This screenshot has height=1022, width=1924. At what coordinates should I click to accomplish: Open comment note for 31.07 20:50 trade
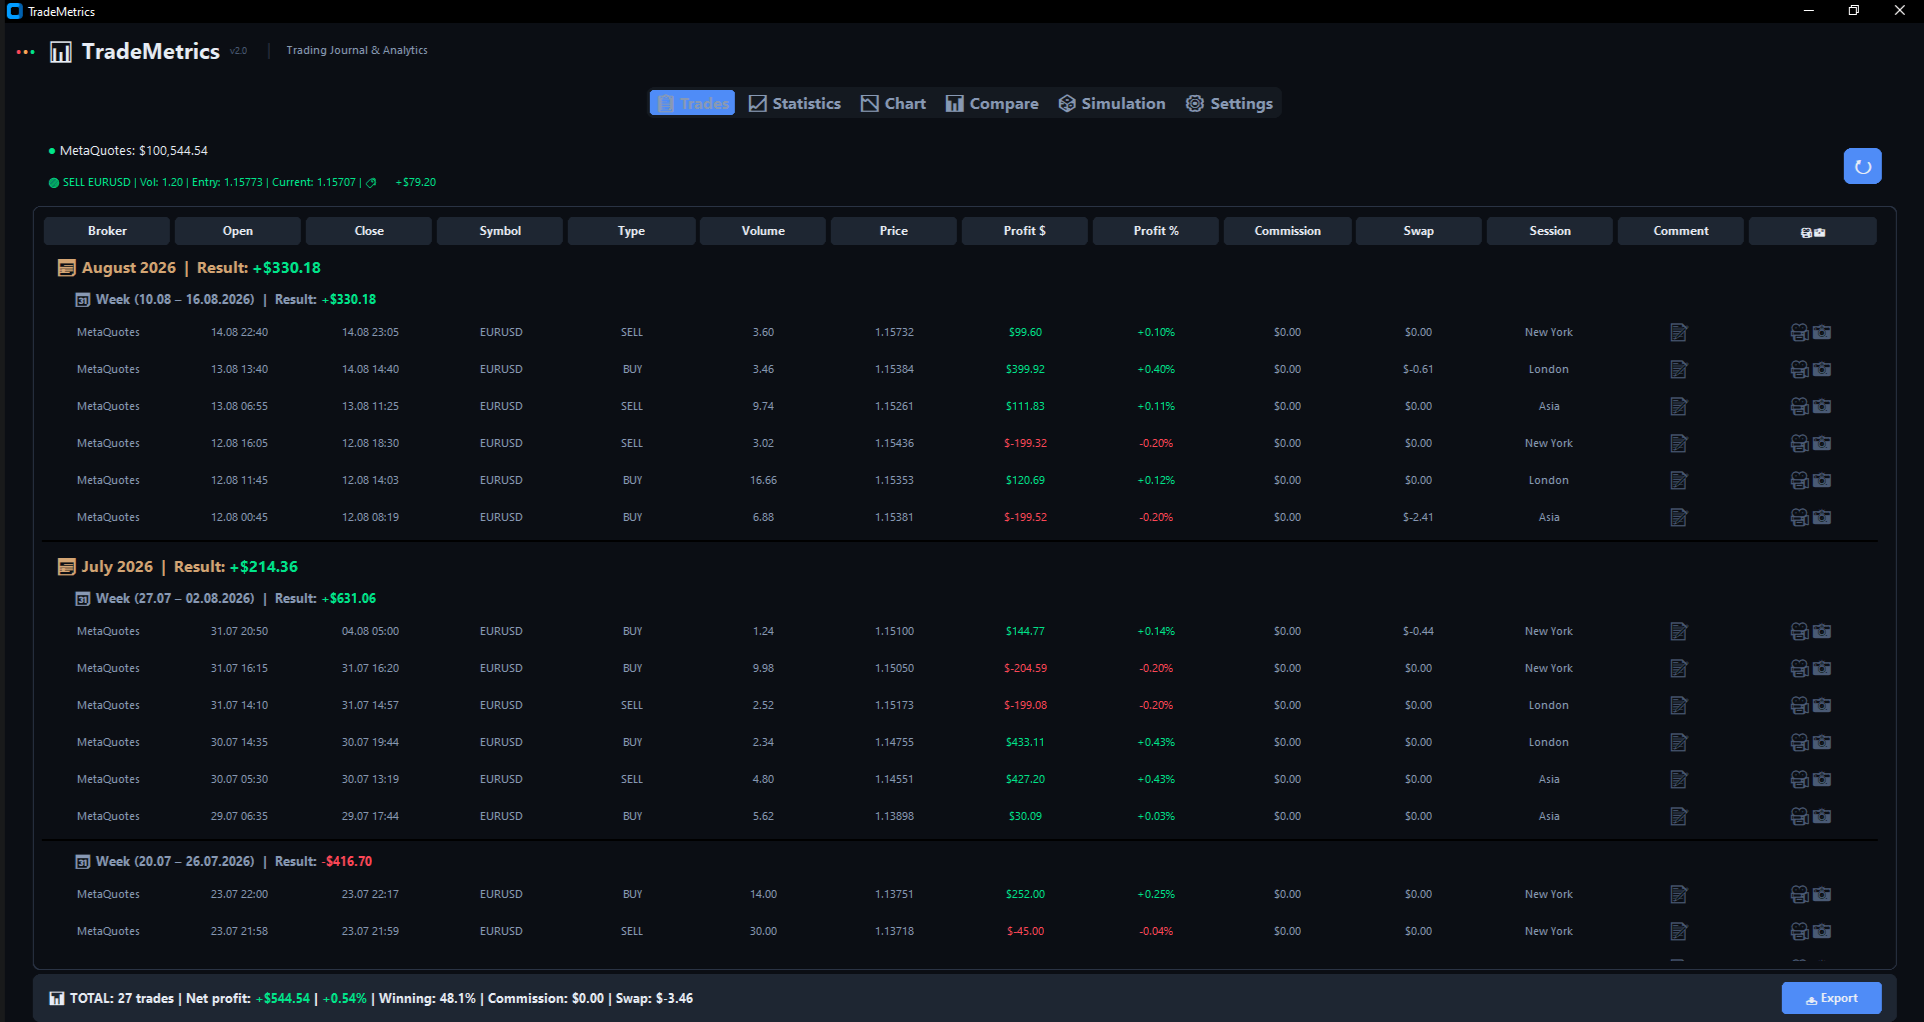[1679, 631]
